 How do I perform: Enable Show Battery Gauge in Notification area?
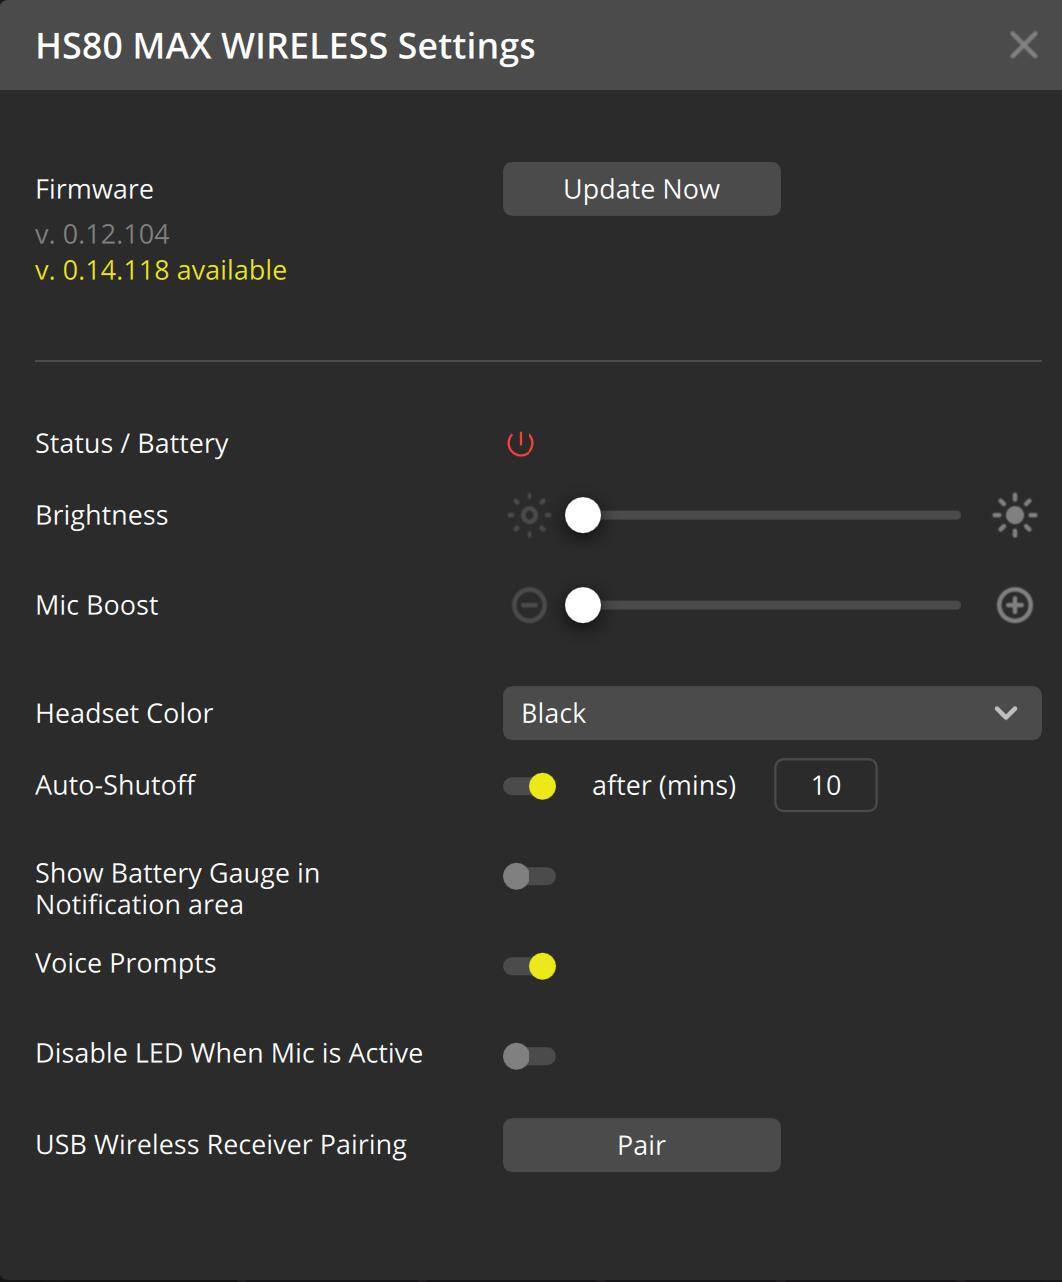click(x=529, y=877)
